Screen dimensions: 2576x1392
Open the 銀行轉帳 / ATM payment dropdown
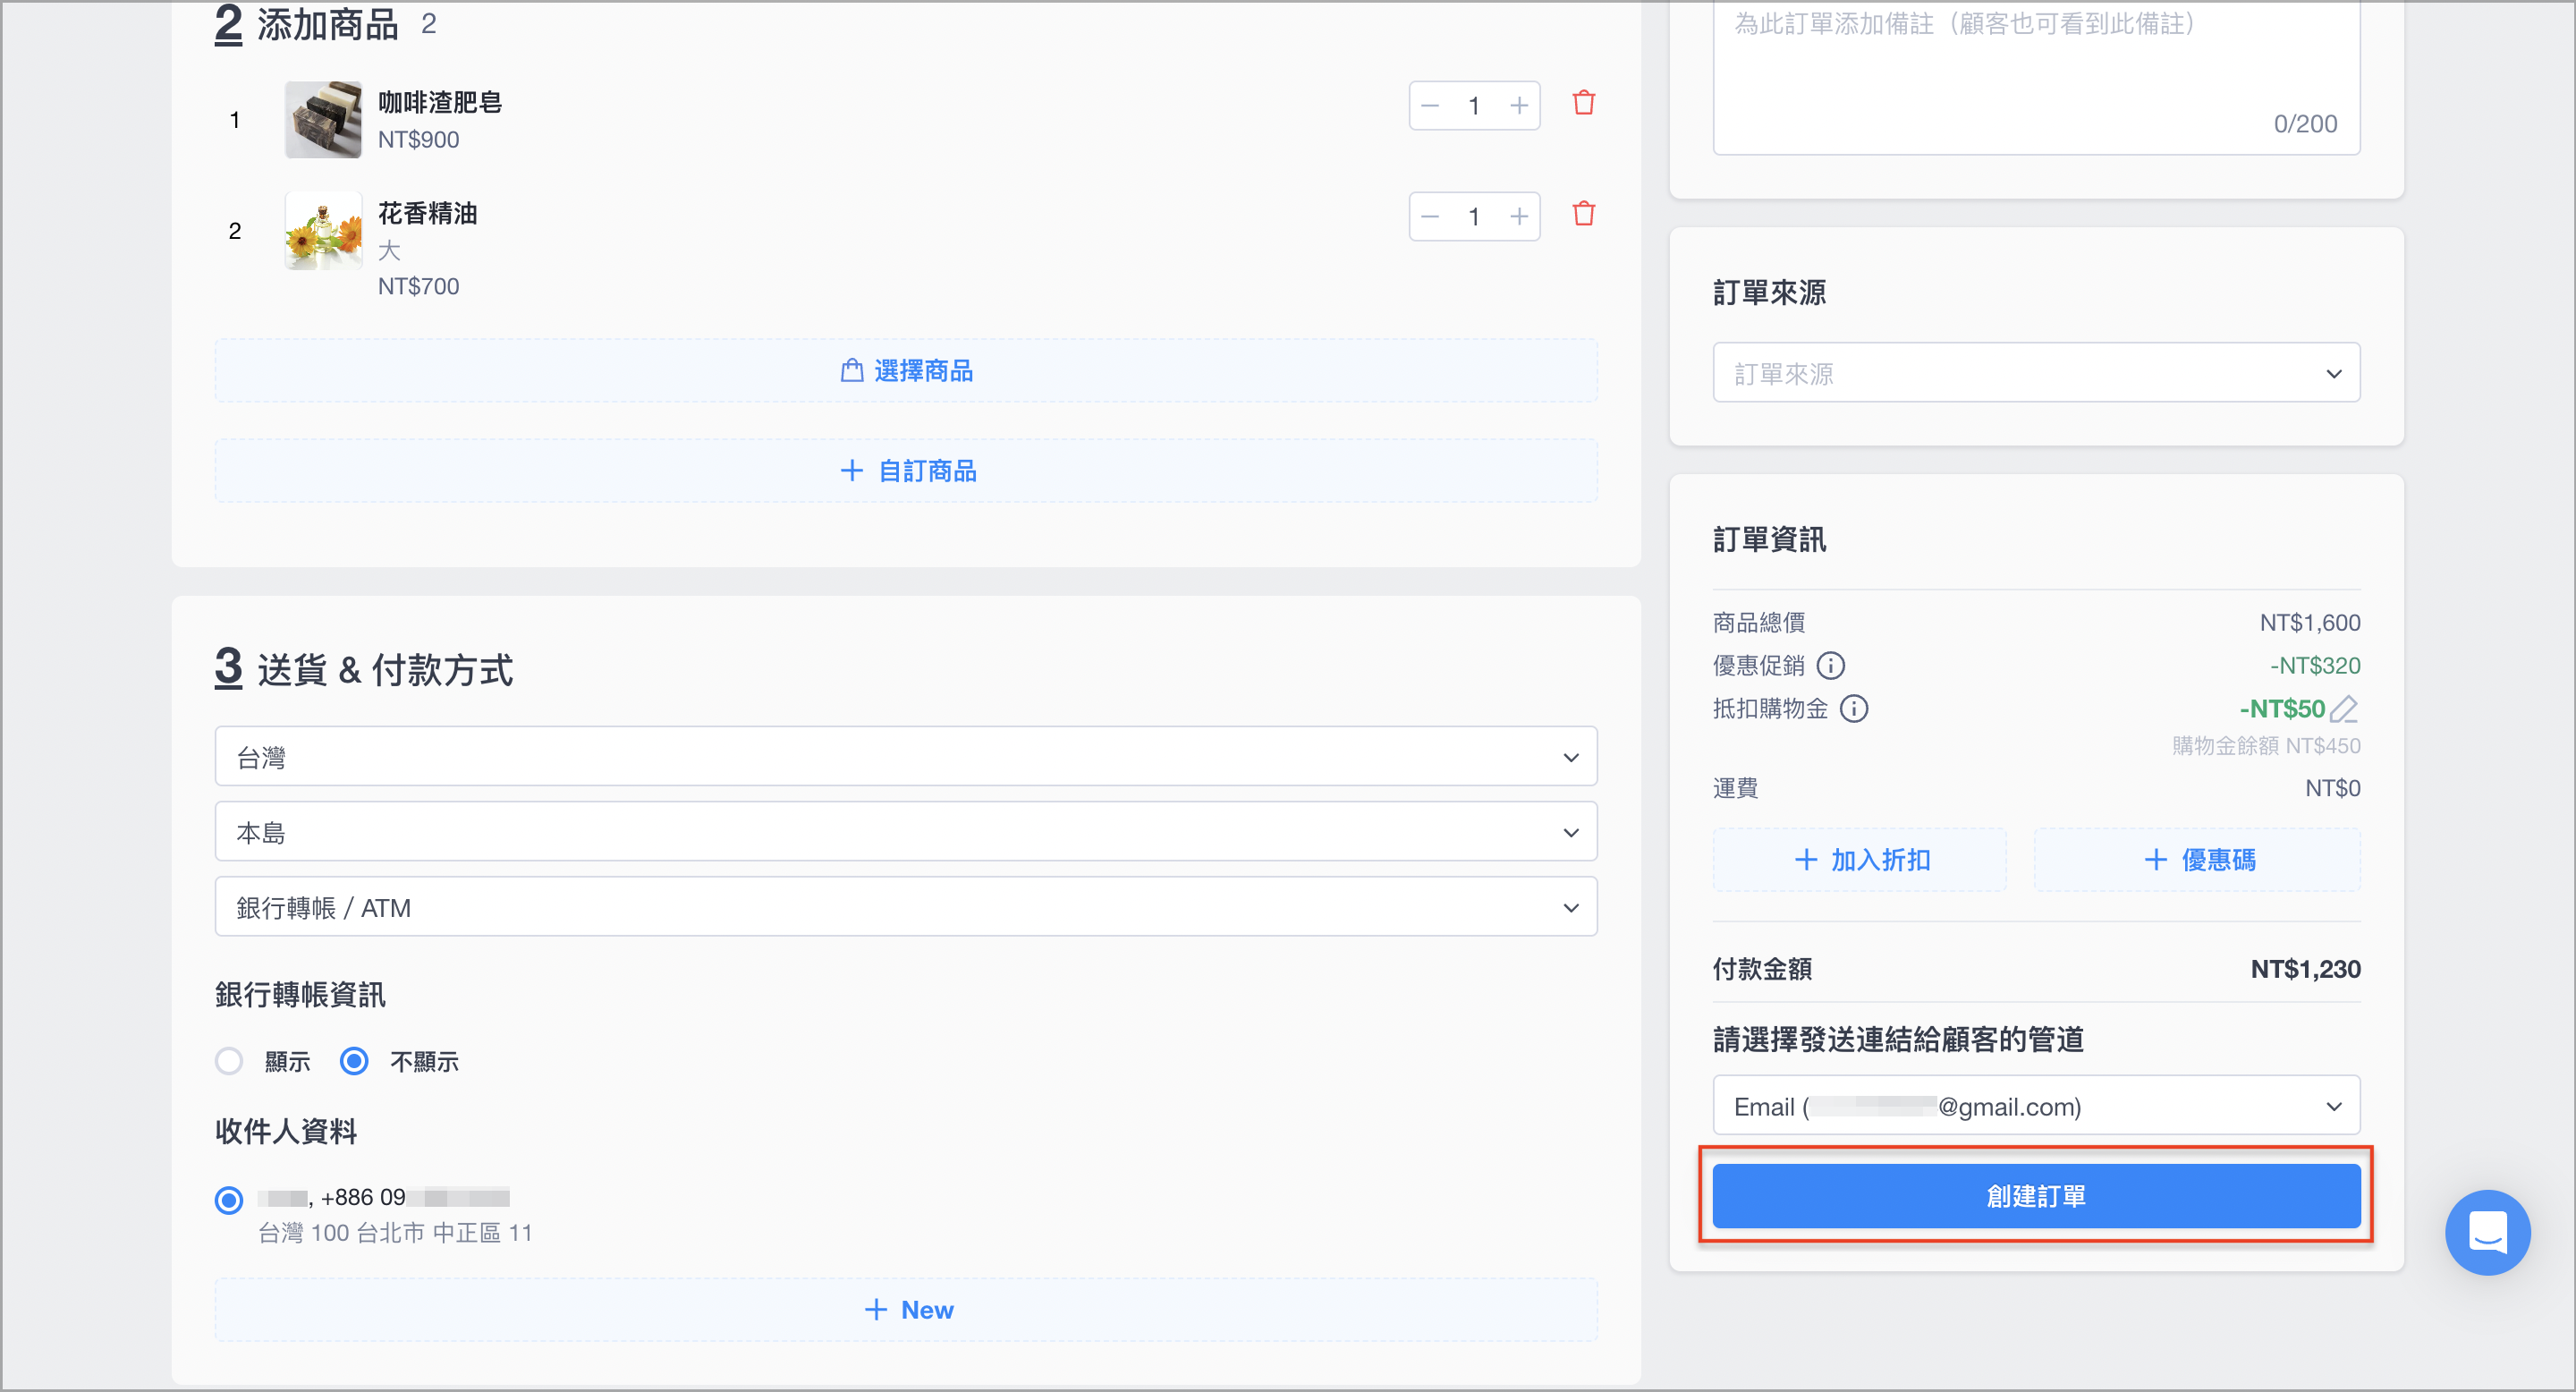pyautogui.click(x=906, y=907)
